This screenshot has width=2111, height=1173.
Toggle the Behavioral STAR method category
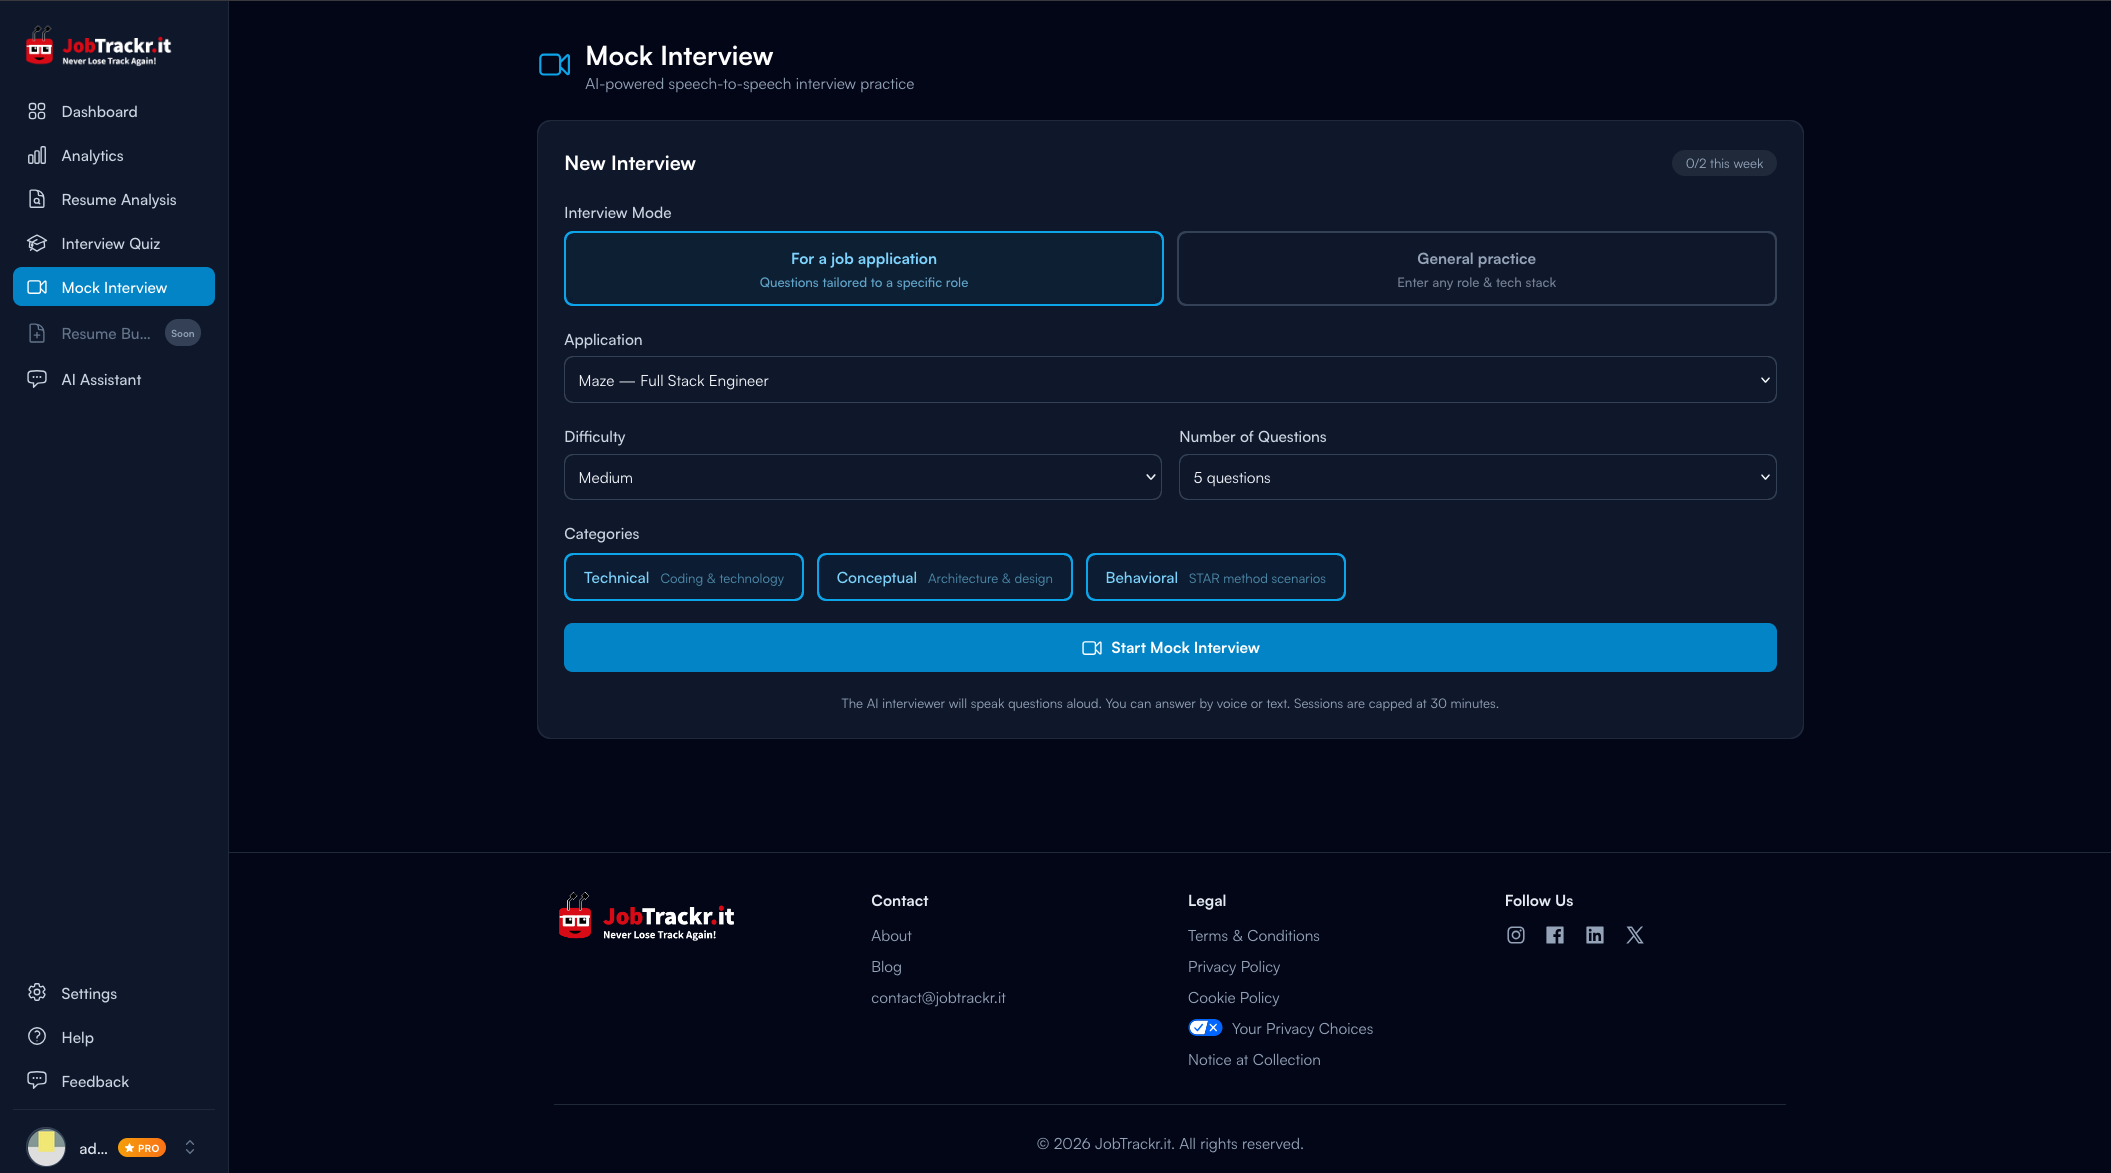coord(1215,577)
